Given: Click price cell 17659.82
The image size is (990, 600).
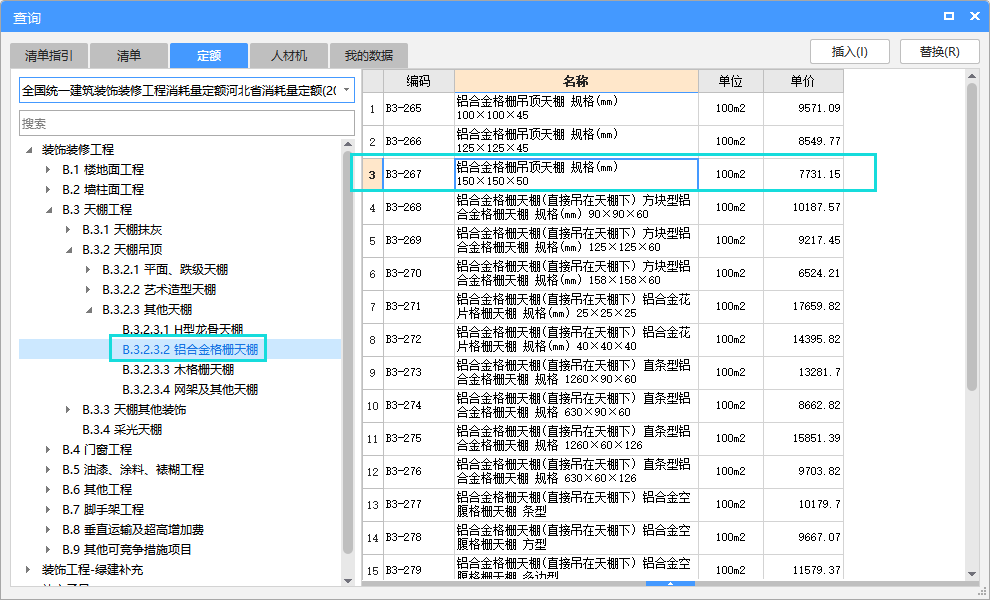Looking at the screenshot, I should tap(803, 306).
